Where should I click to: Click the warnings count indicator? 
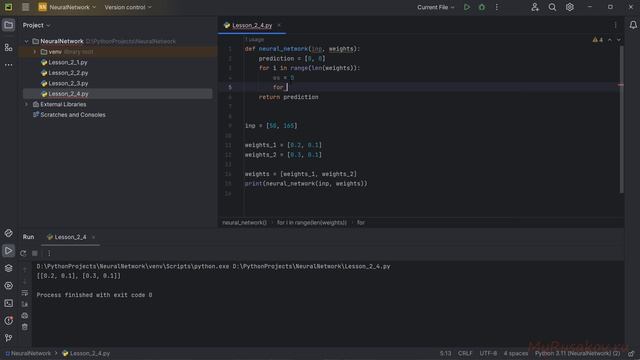point(598,40)
